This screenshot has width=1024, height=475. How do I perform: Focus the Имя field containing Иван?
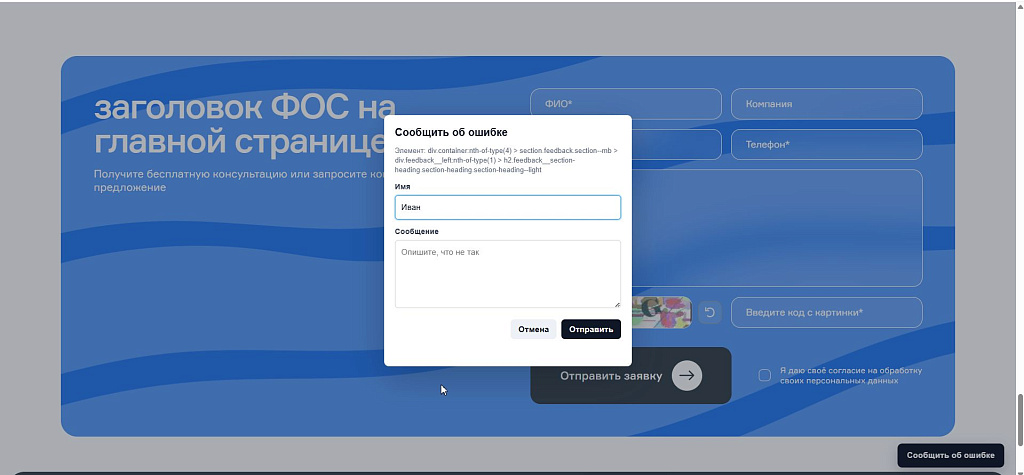pos(508,207)
